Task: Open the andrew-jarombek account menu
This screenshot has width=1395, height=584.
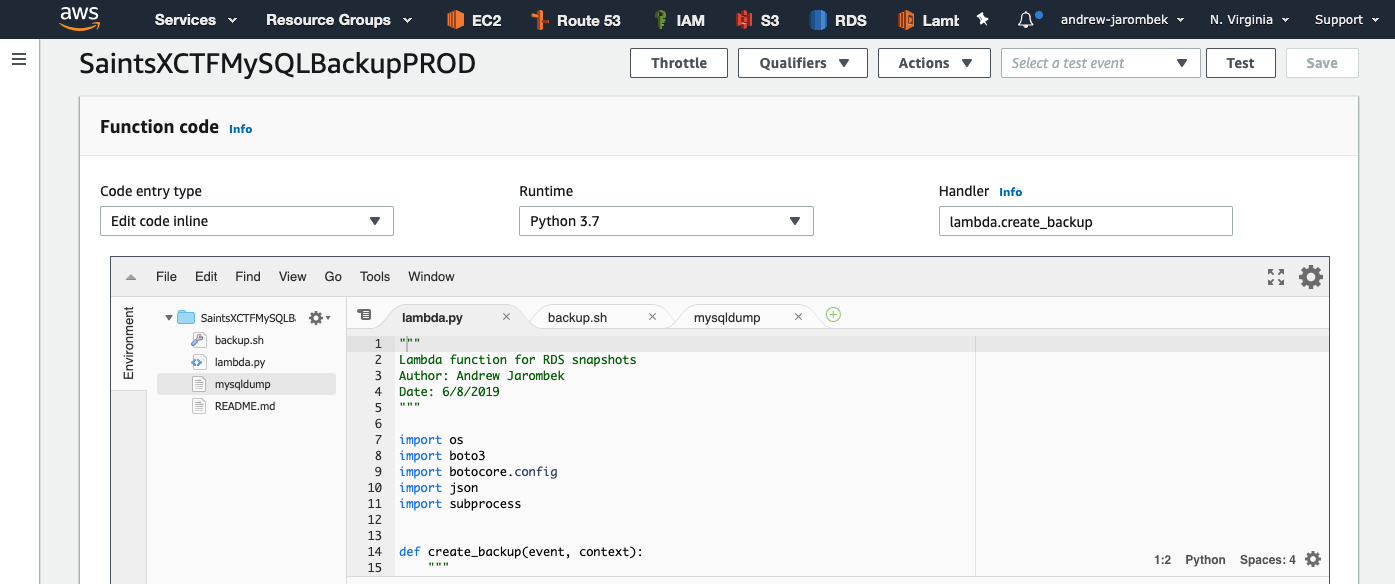Action: click(1122, 19)
